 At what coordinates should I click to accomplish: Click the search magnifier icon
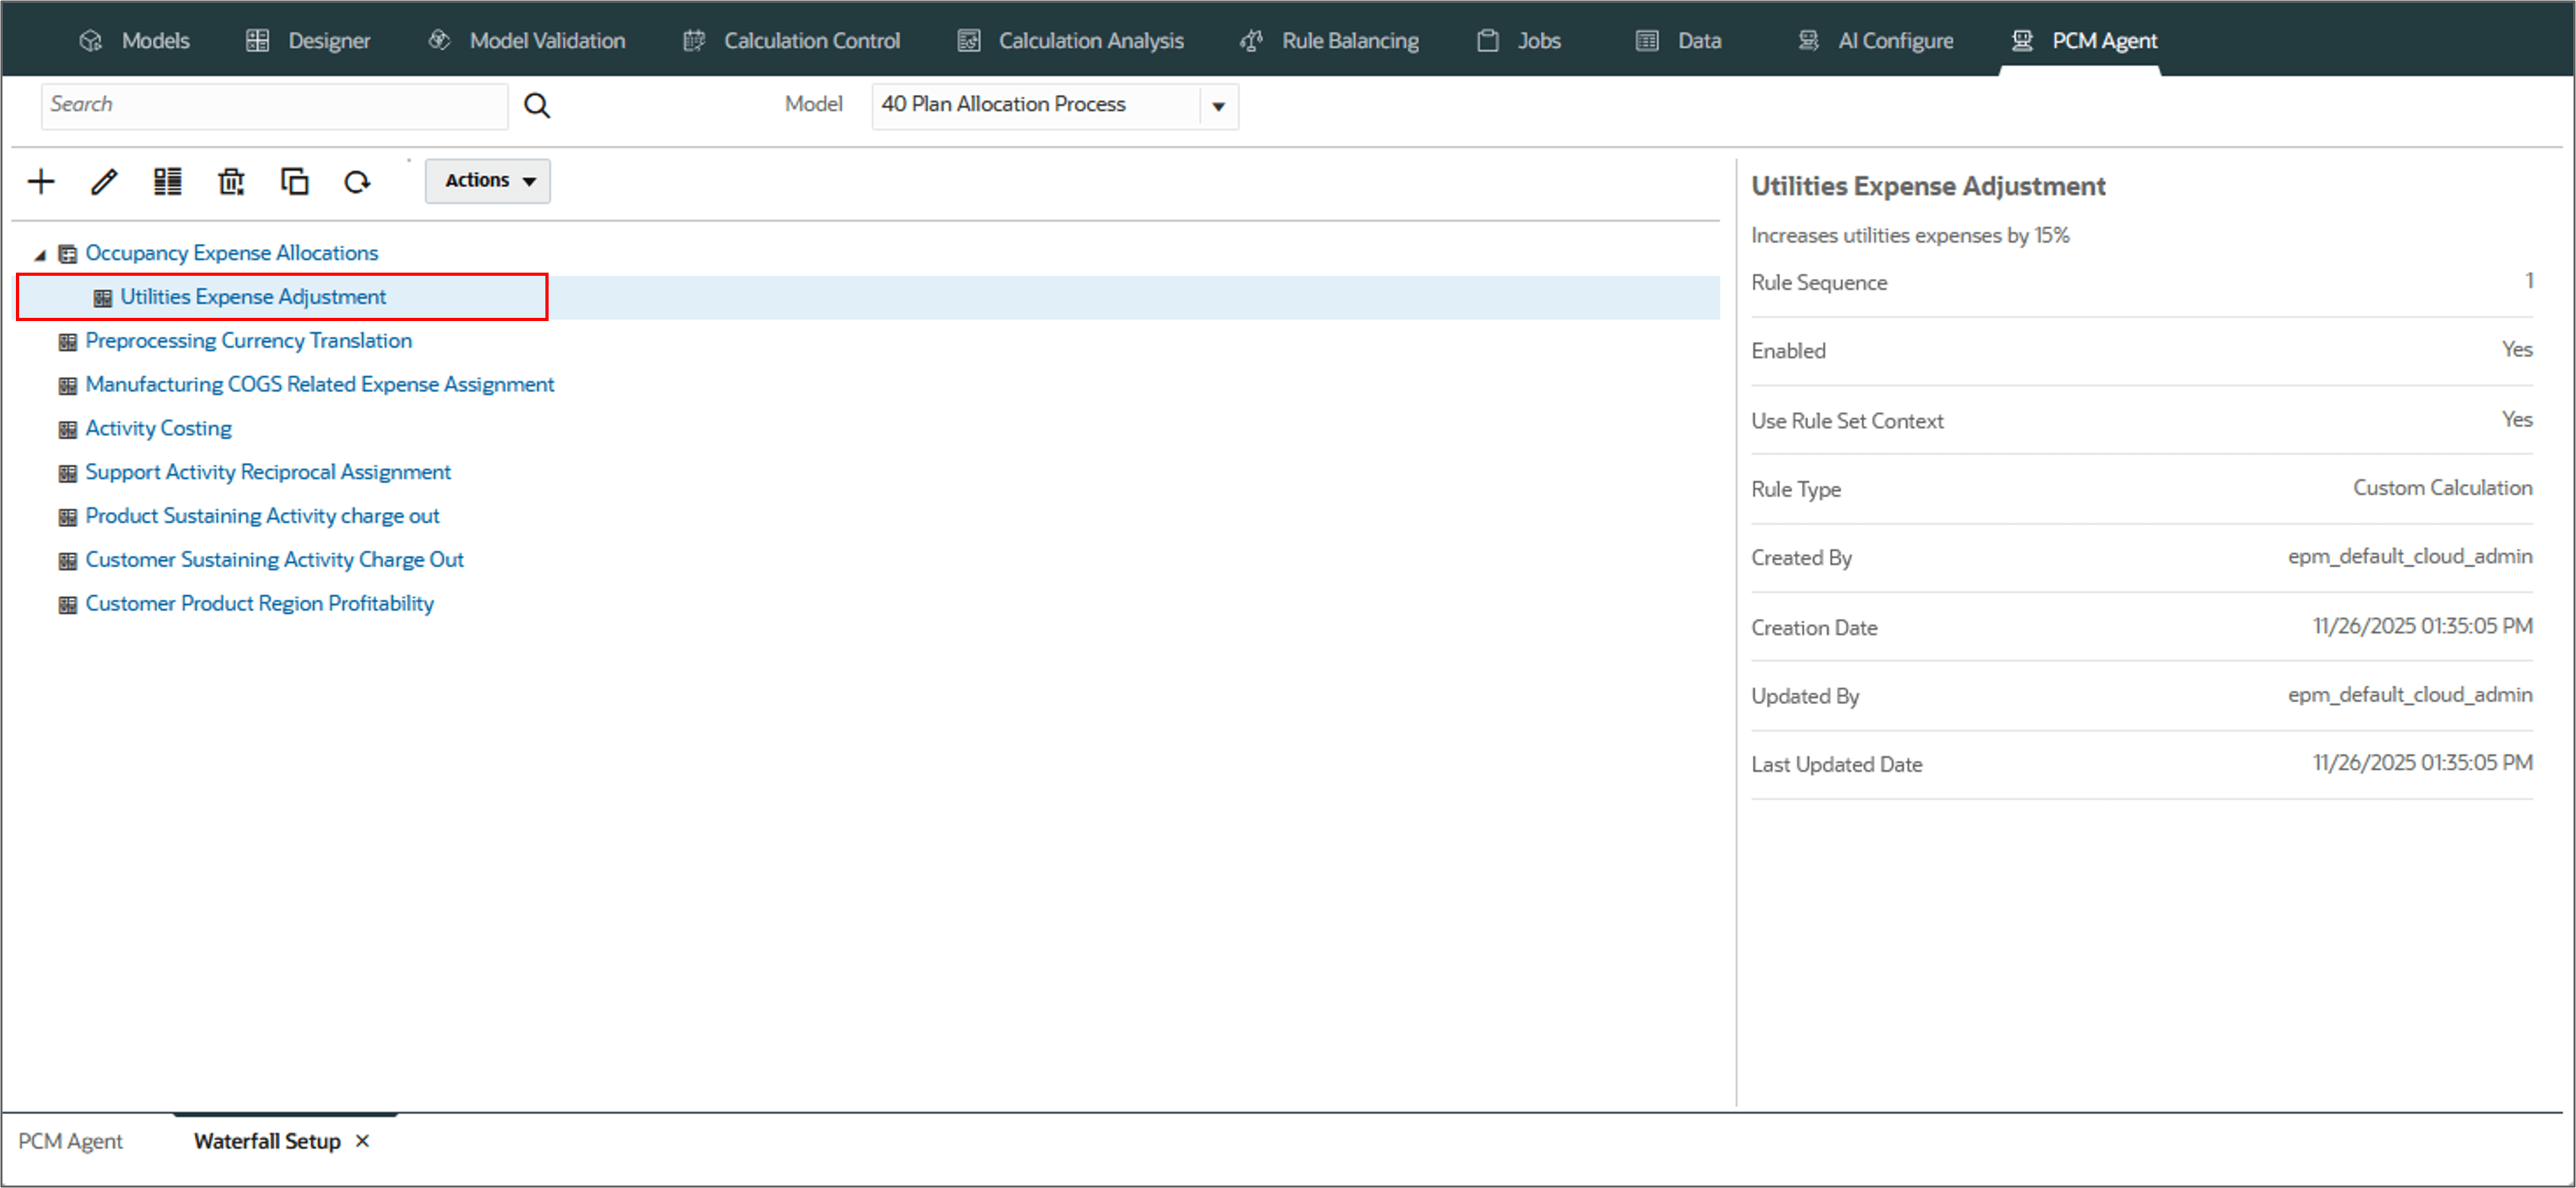[537, 105]
